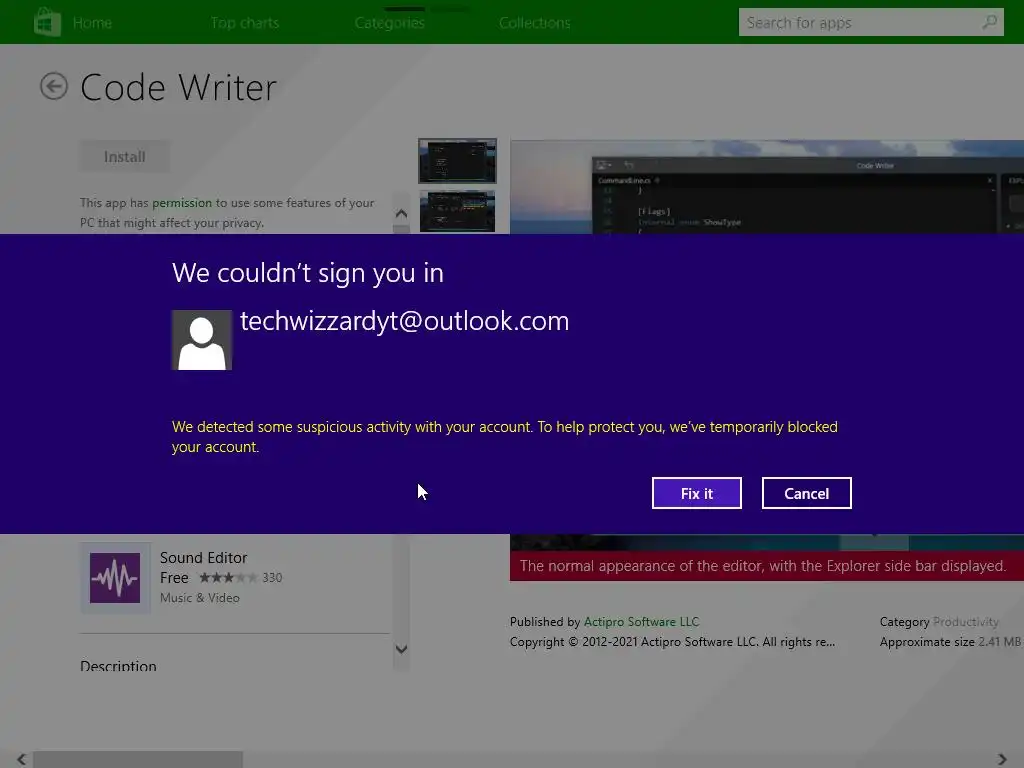
Task: Click the screenshot caption about Explorer side bar
Action: [x=763, y=566]
